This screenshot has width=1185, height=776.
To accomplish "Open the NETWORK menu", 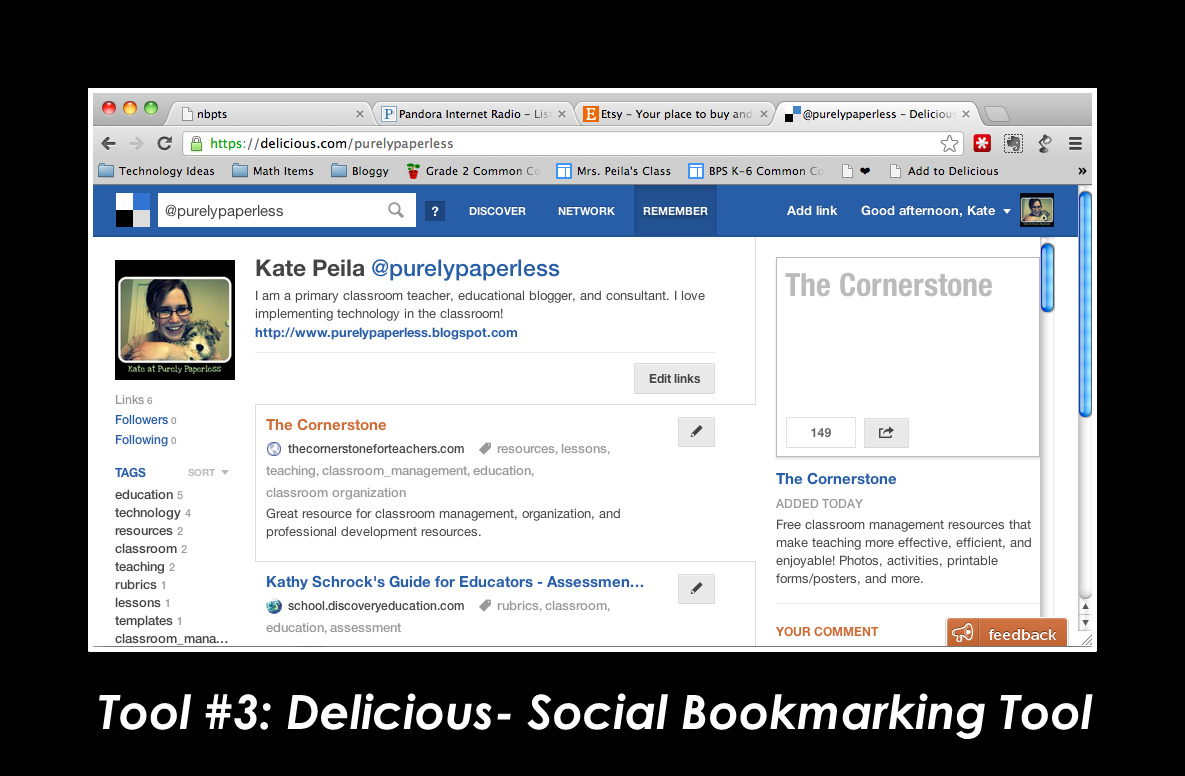I will click(586, 211).
